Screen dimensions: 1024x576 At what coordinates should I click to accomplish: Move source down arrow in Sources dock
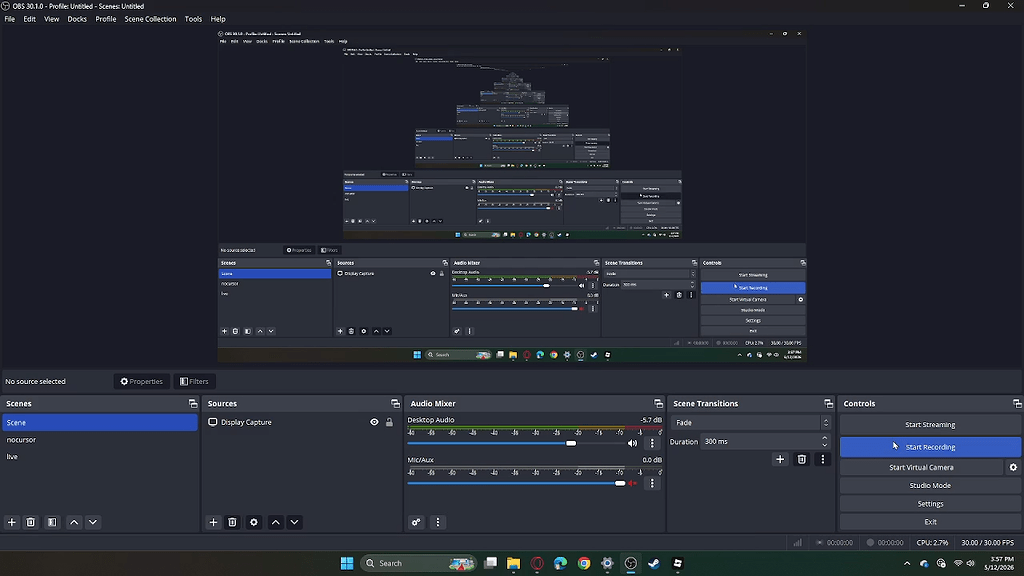coord(295,522)
